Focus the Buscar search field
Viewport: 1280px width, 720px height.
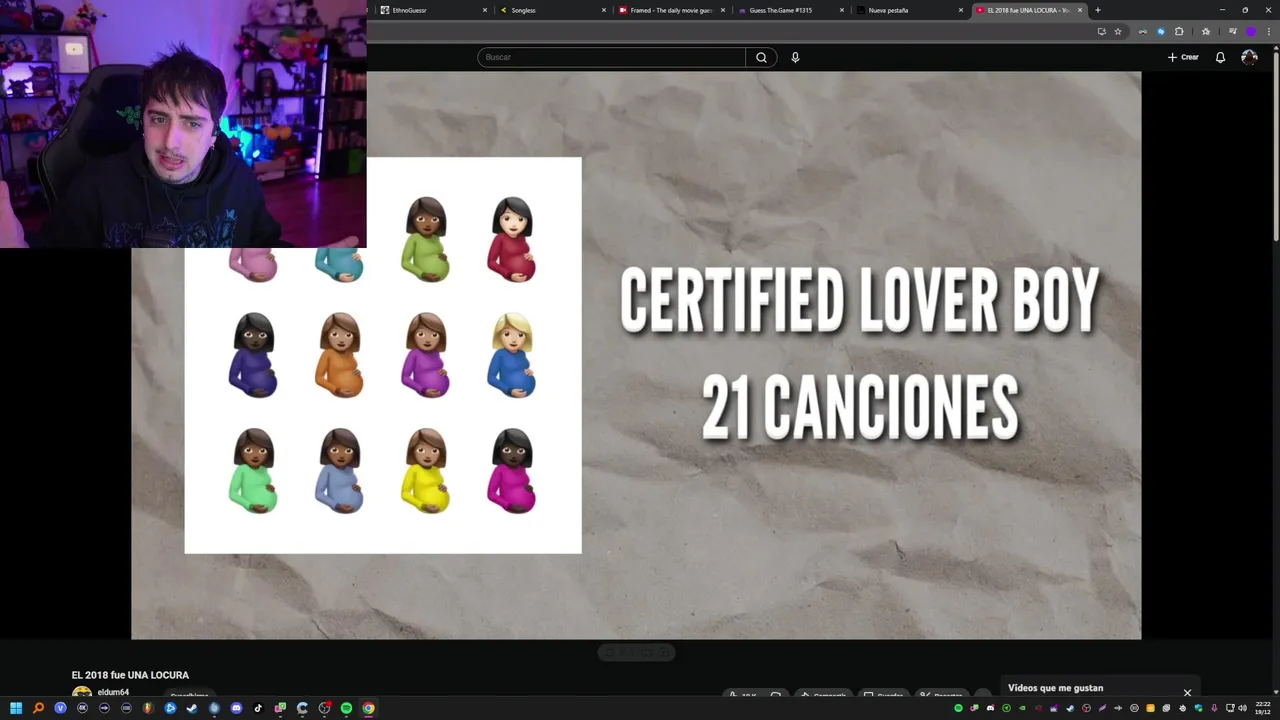[x=611, y=57]
